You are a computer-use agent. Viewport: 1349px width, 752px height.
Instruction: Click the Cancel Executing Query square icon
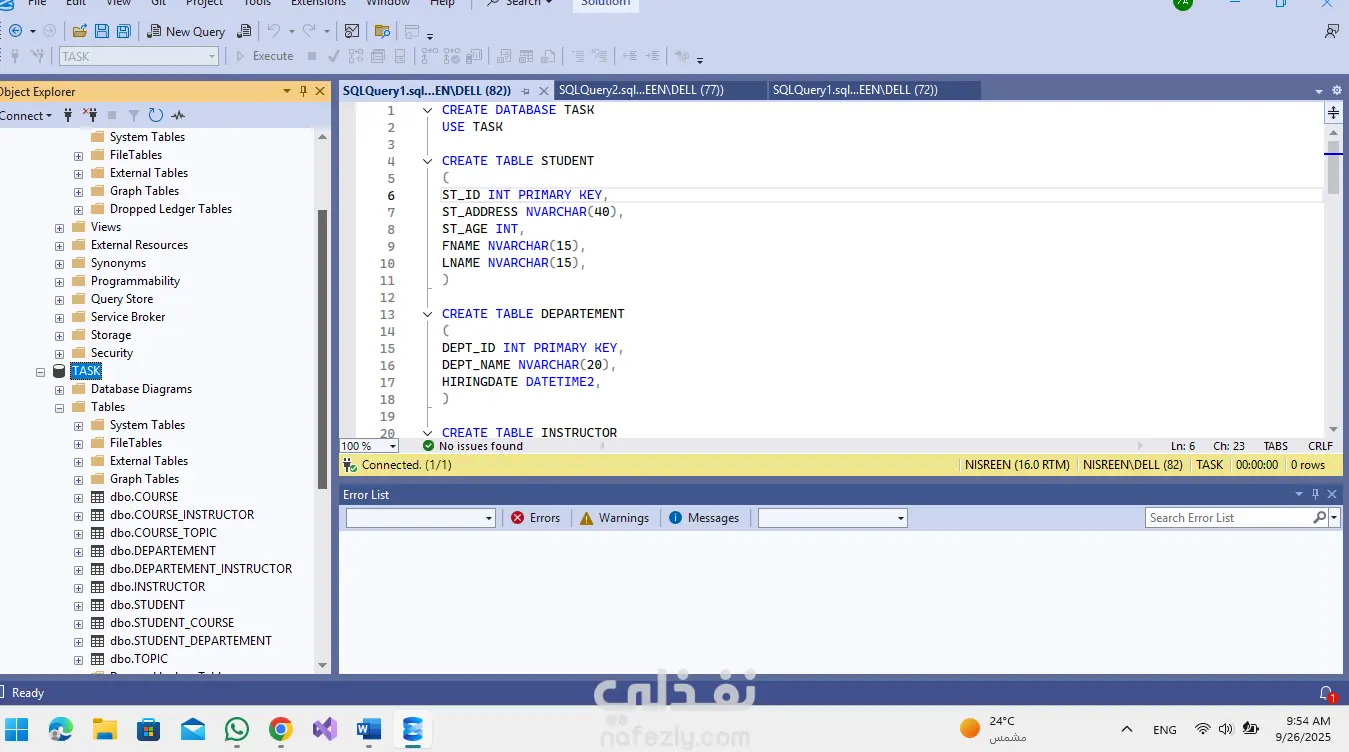[312, 56]
